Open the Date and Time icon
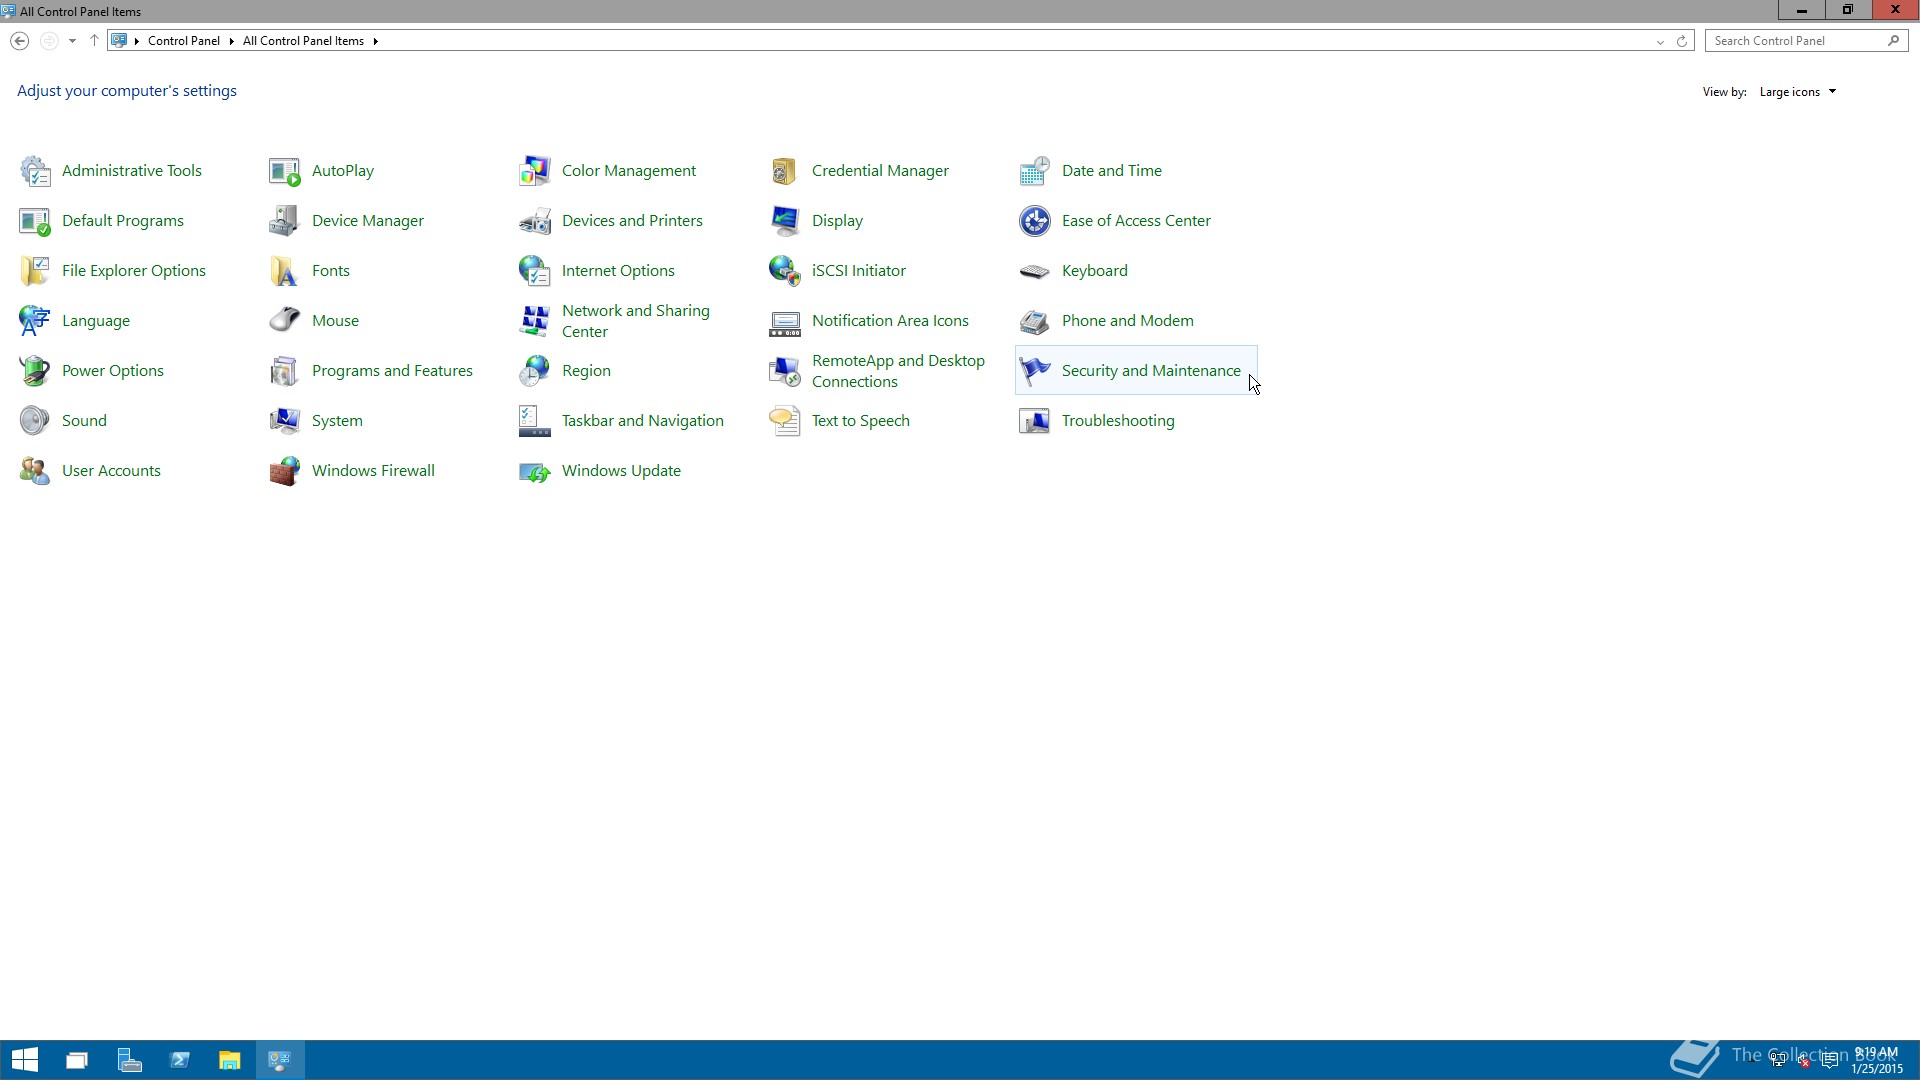The image size is (1920, 1080). 1035,171
